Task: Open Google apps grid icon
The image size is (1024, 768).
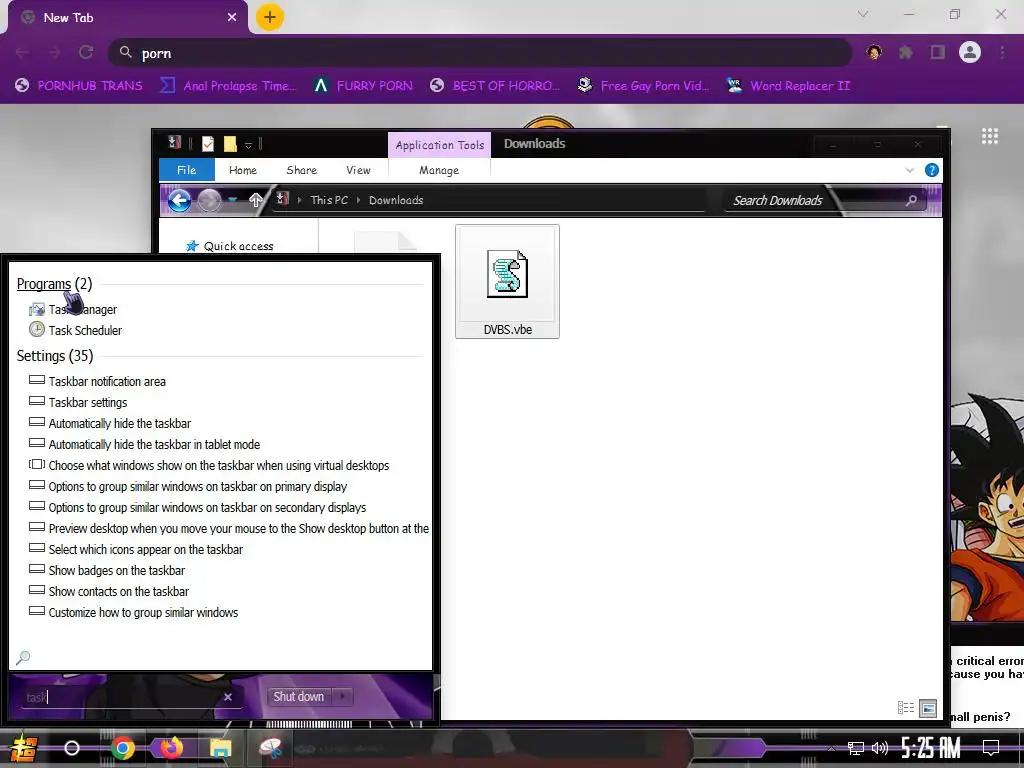Action: [x=989, y=136]
